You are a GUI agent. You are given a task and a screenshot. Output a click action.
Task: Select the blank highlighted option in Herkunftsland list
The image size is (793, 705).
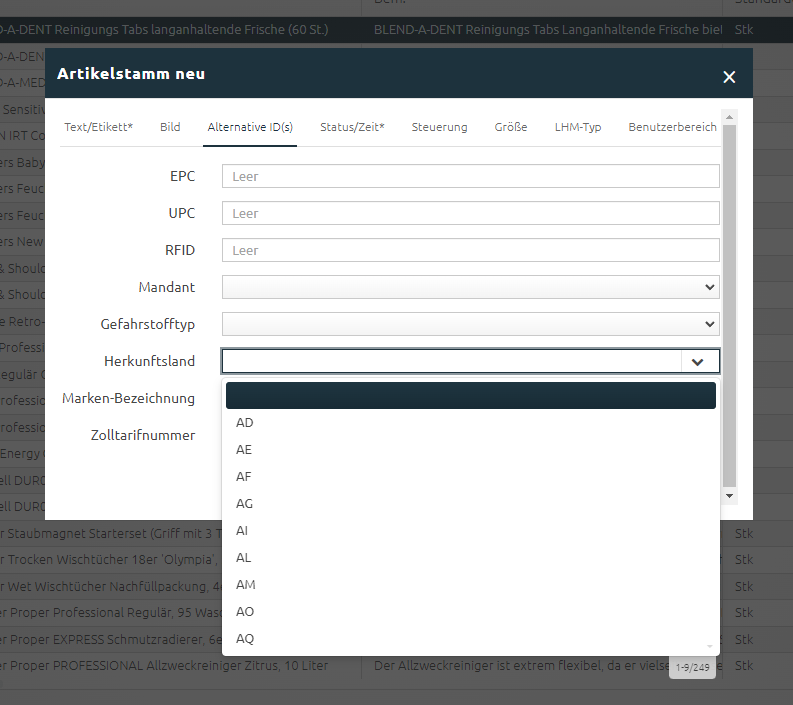[470, 395]
